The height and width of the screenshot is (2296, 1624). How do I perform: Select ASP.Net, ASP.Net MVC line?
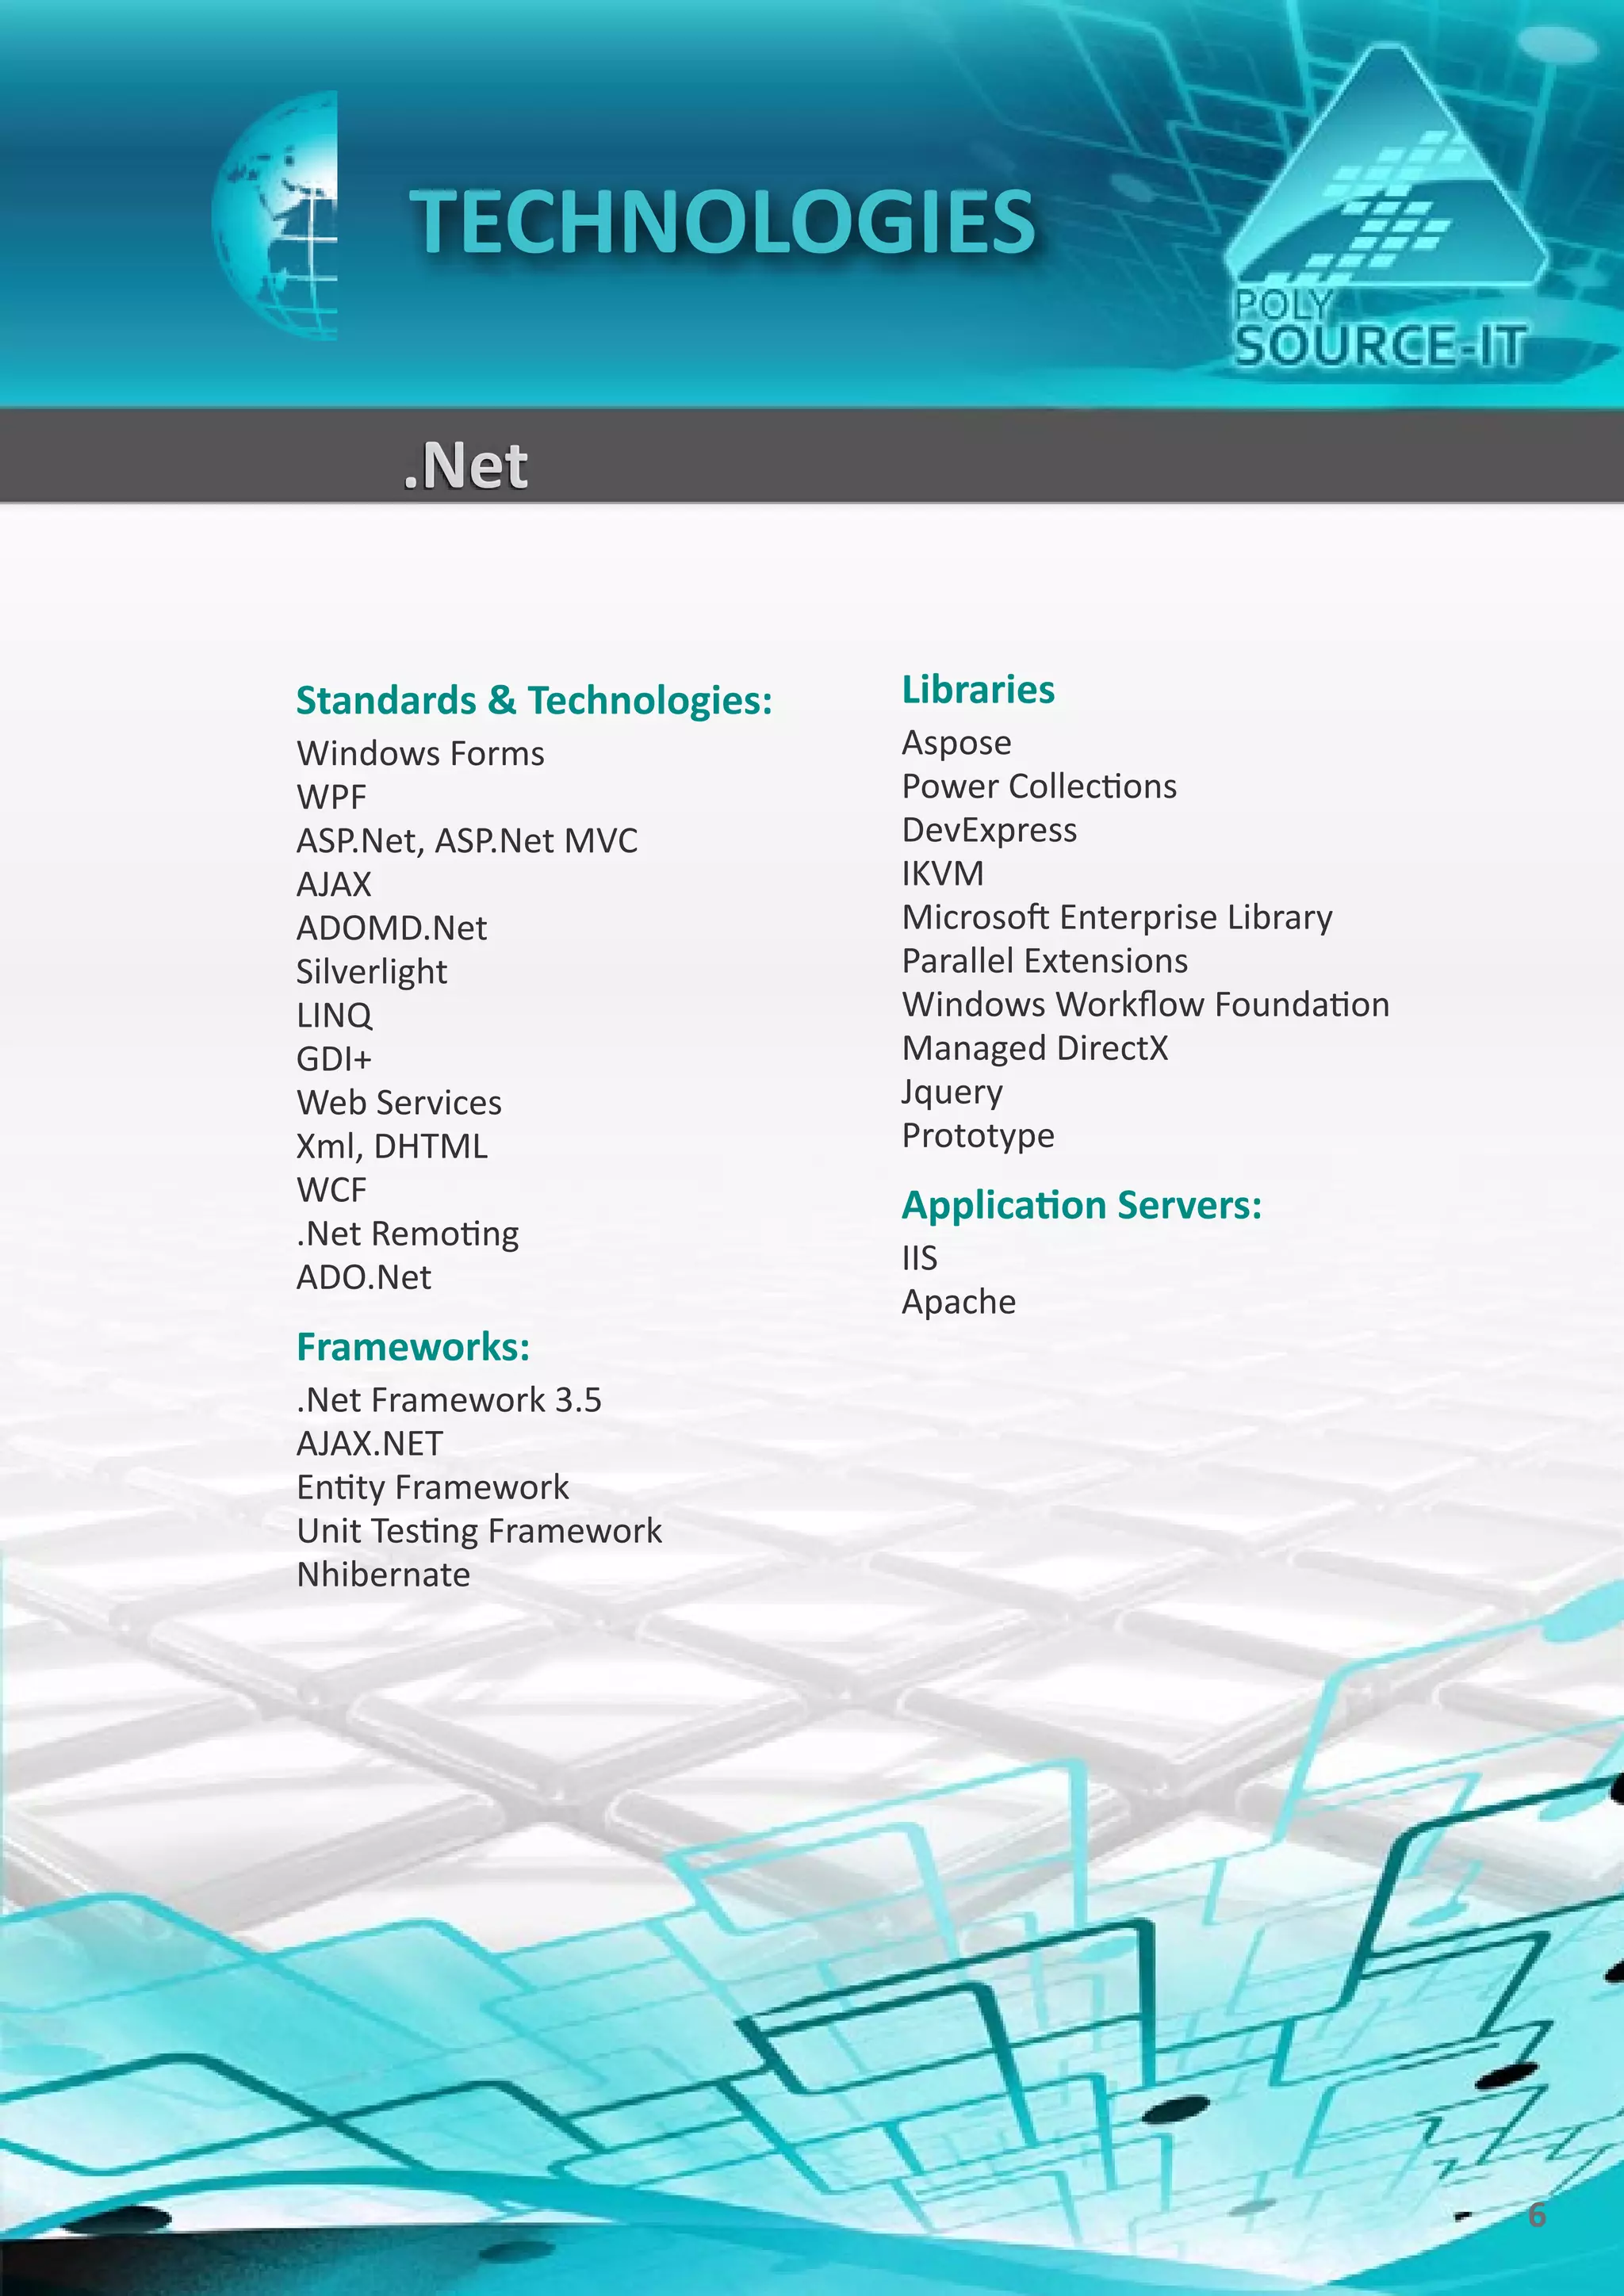(x=466, y=840)
